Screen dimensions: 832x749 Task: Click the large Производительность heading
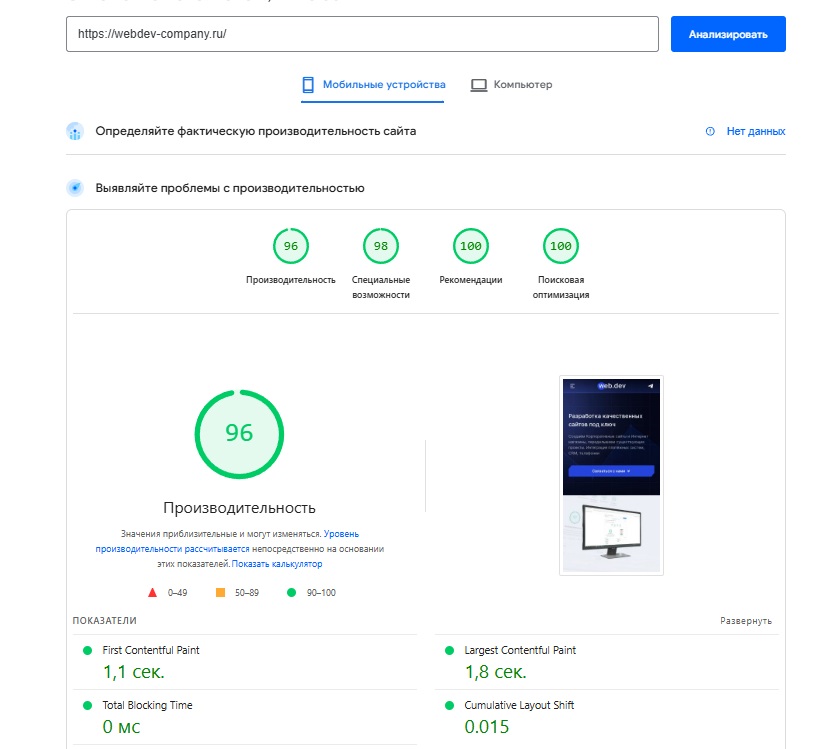click(239, 508)
